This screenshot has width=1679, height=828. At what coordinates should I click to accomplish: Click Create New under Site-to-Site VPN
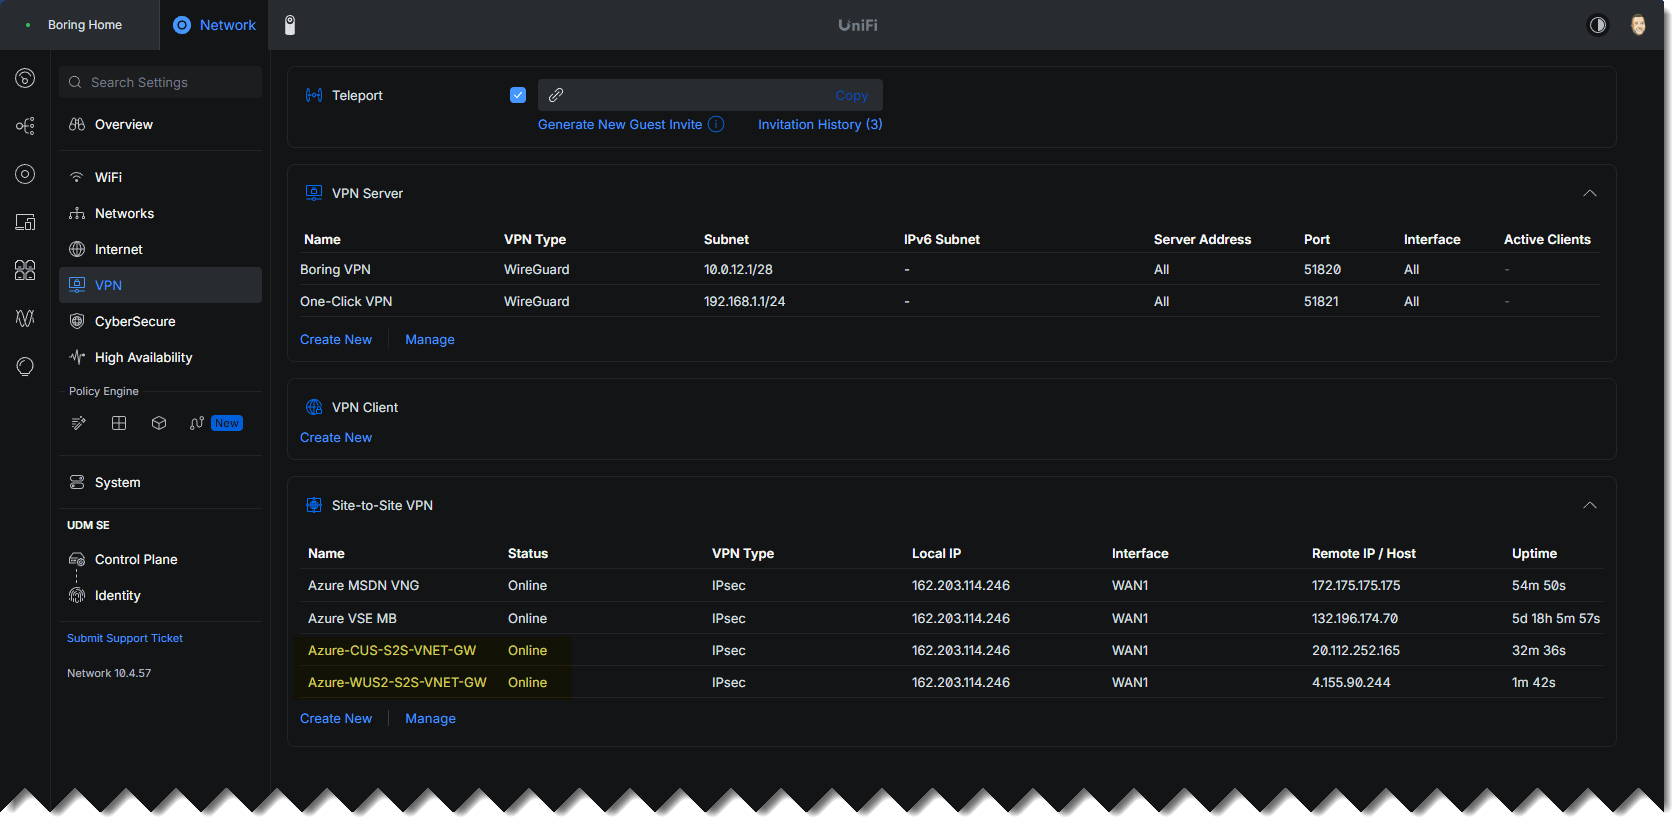coord(336,718)
